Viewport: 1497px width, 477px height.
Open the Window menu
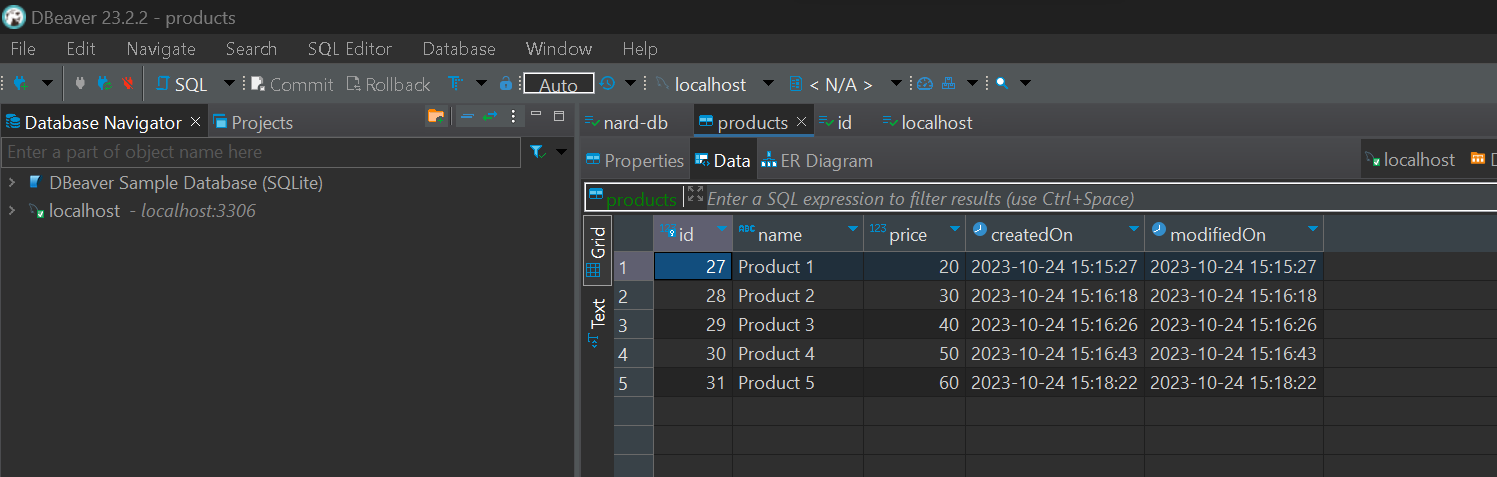point(559,48)
